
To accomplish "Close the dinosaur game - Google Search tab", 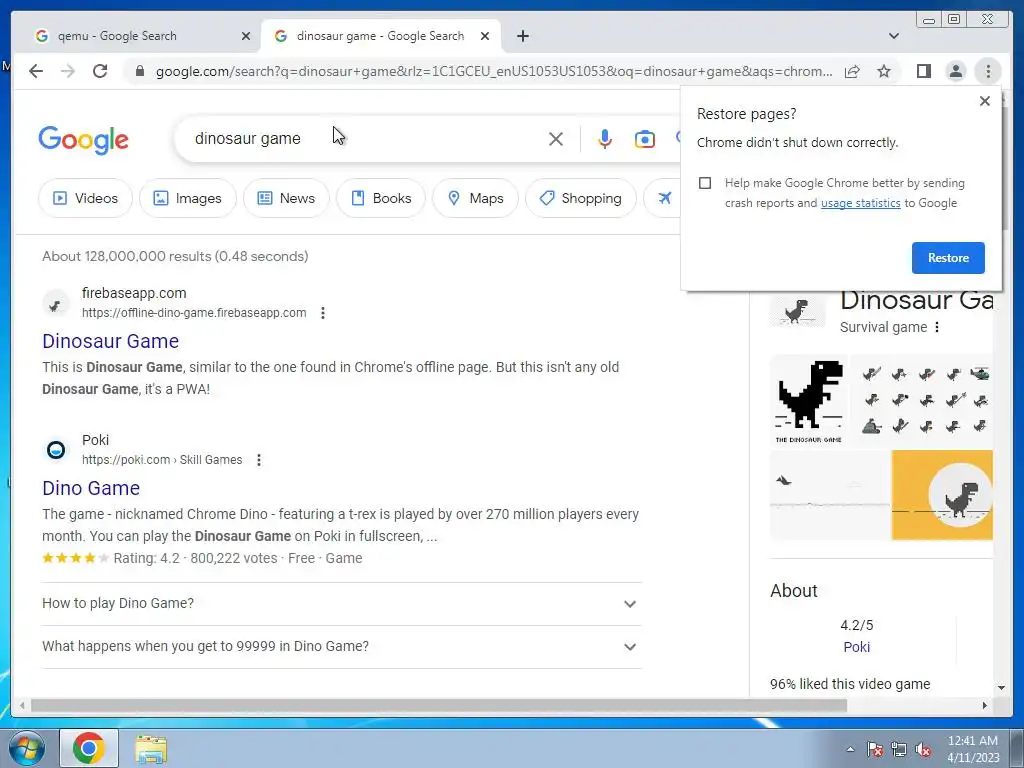I will tap(485, 36).
